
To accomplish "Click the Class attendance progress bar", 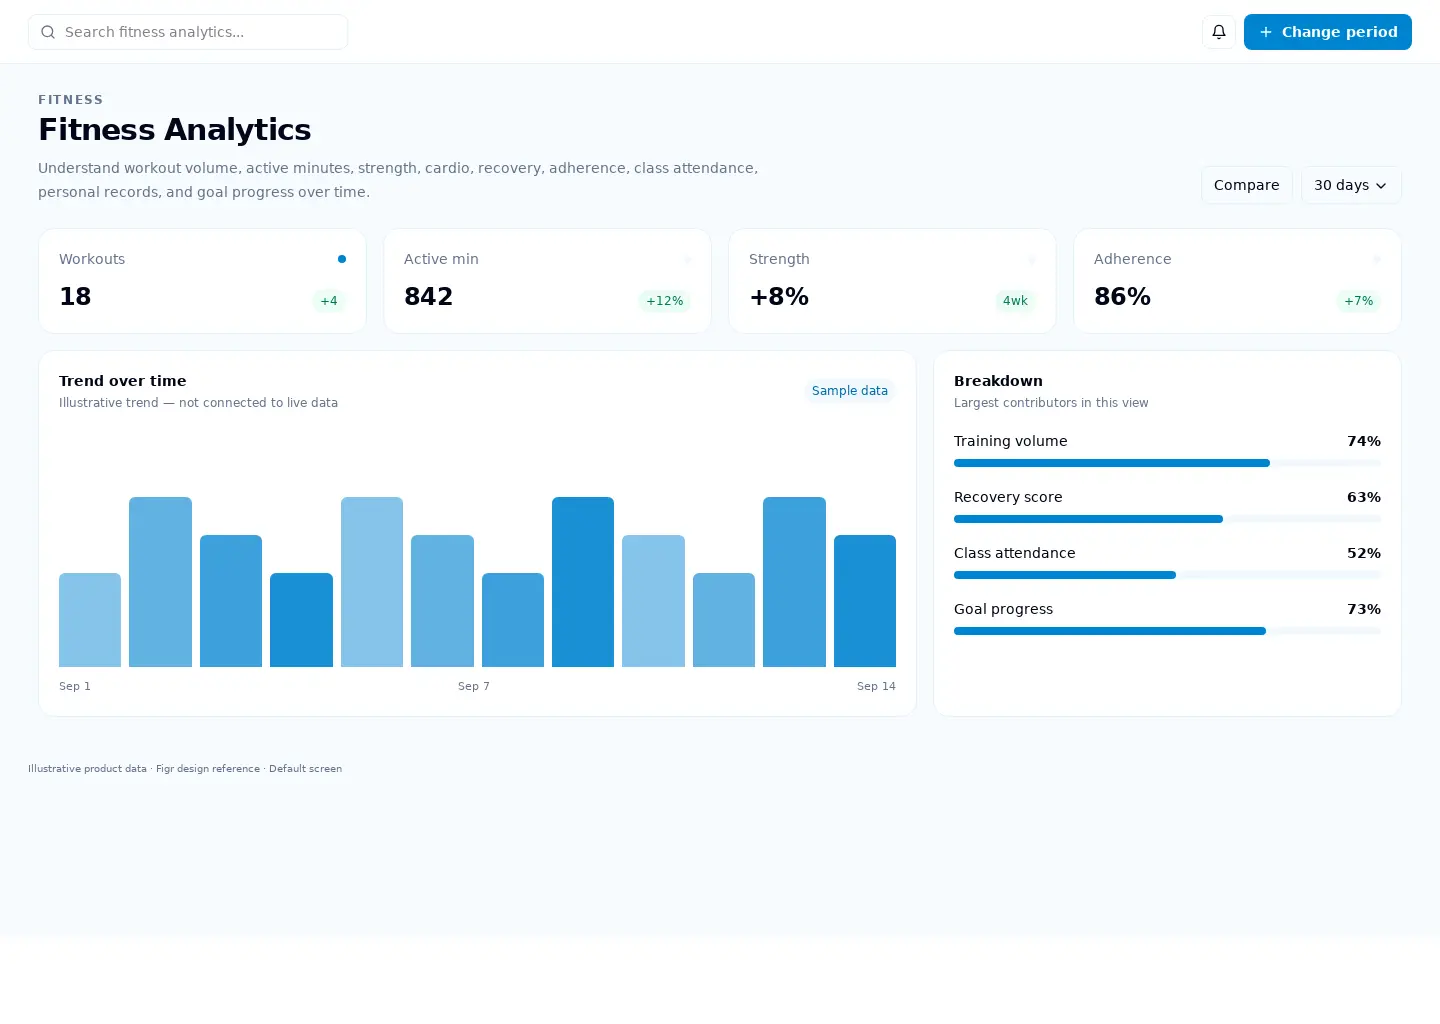I will tap(1167, 575).
